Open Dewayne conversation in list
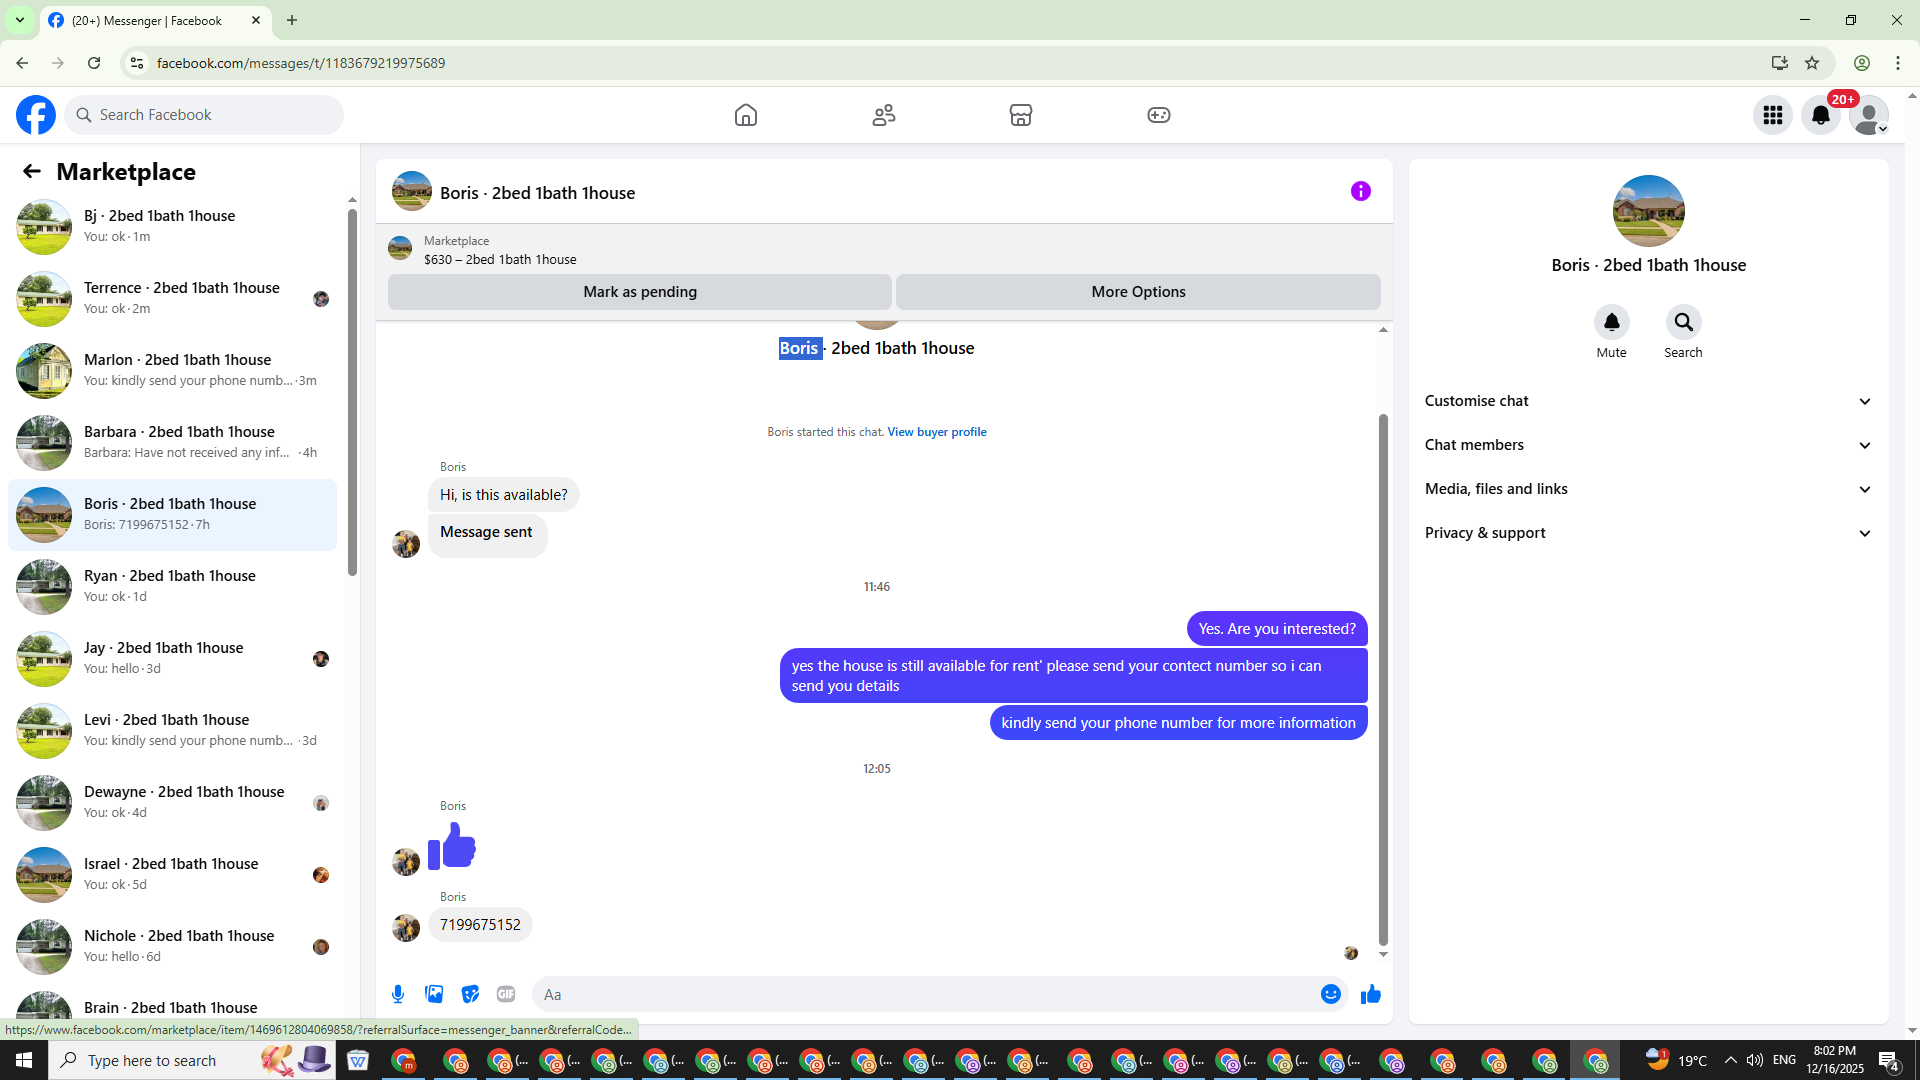Image resolution: width=1920 pixels, height=1080 pixels. 172,802
